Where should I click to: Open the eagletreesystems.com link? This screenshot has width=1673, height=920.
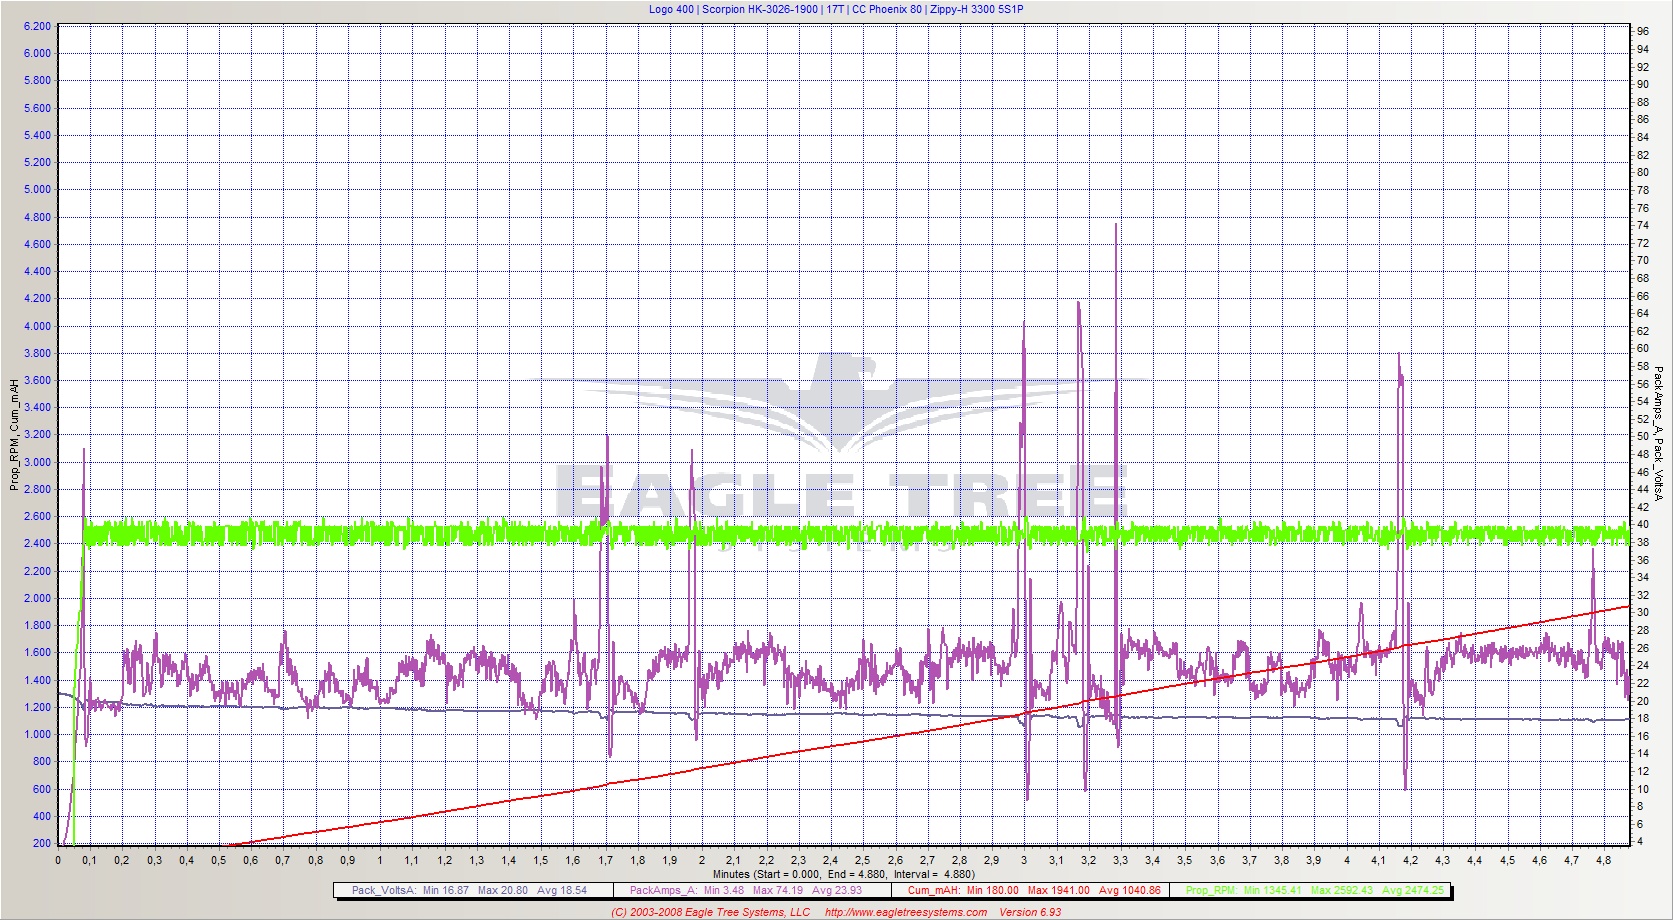(905, 912)
